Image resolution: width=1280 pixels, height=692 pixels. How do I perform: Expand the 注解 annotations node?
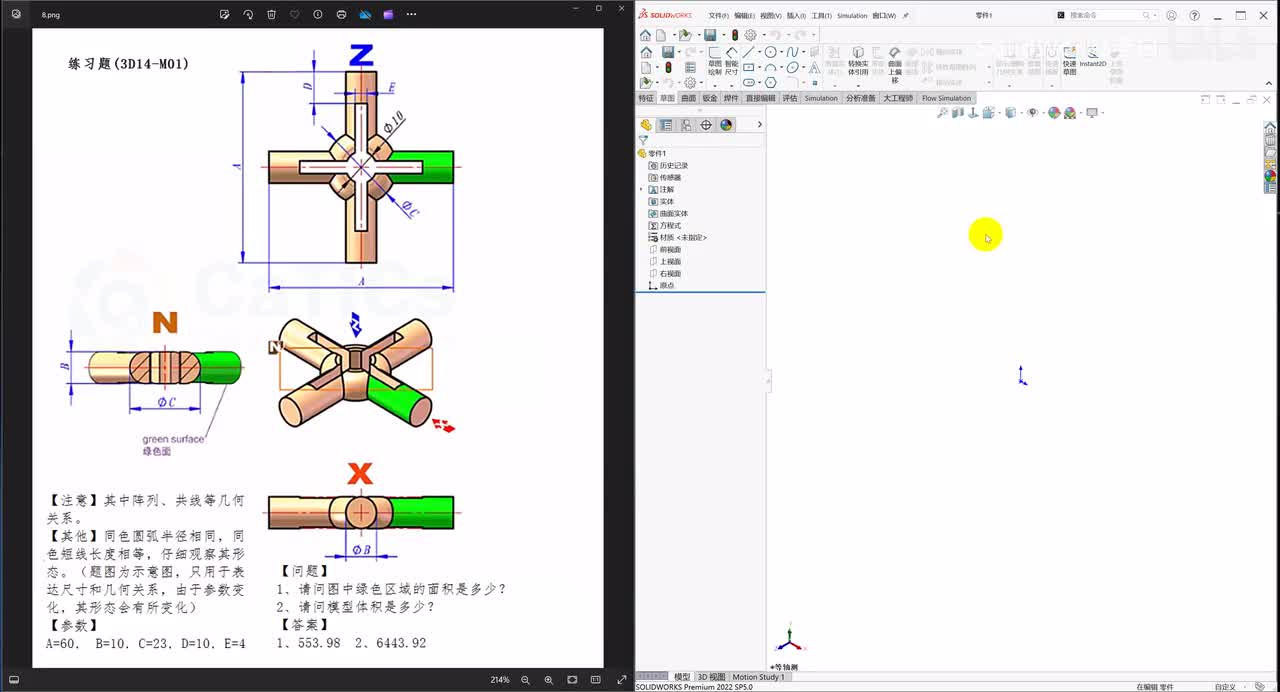(x=641, y=189)
